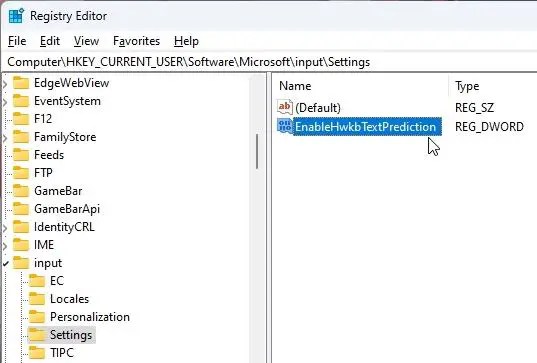537x363 pixels.
Task: Open the Edit menu
Action: coord(50,41)
